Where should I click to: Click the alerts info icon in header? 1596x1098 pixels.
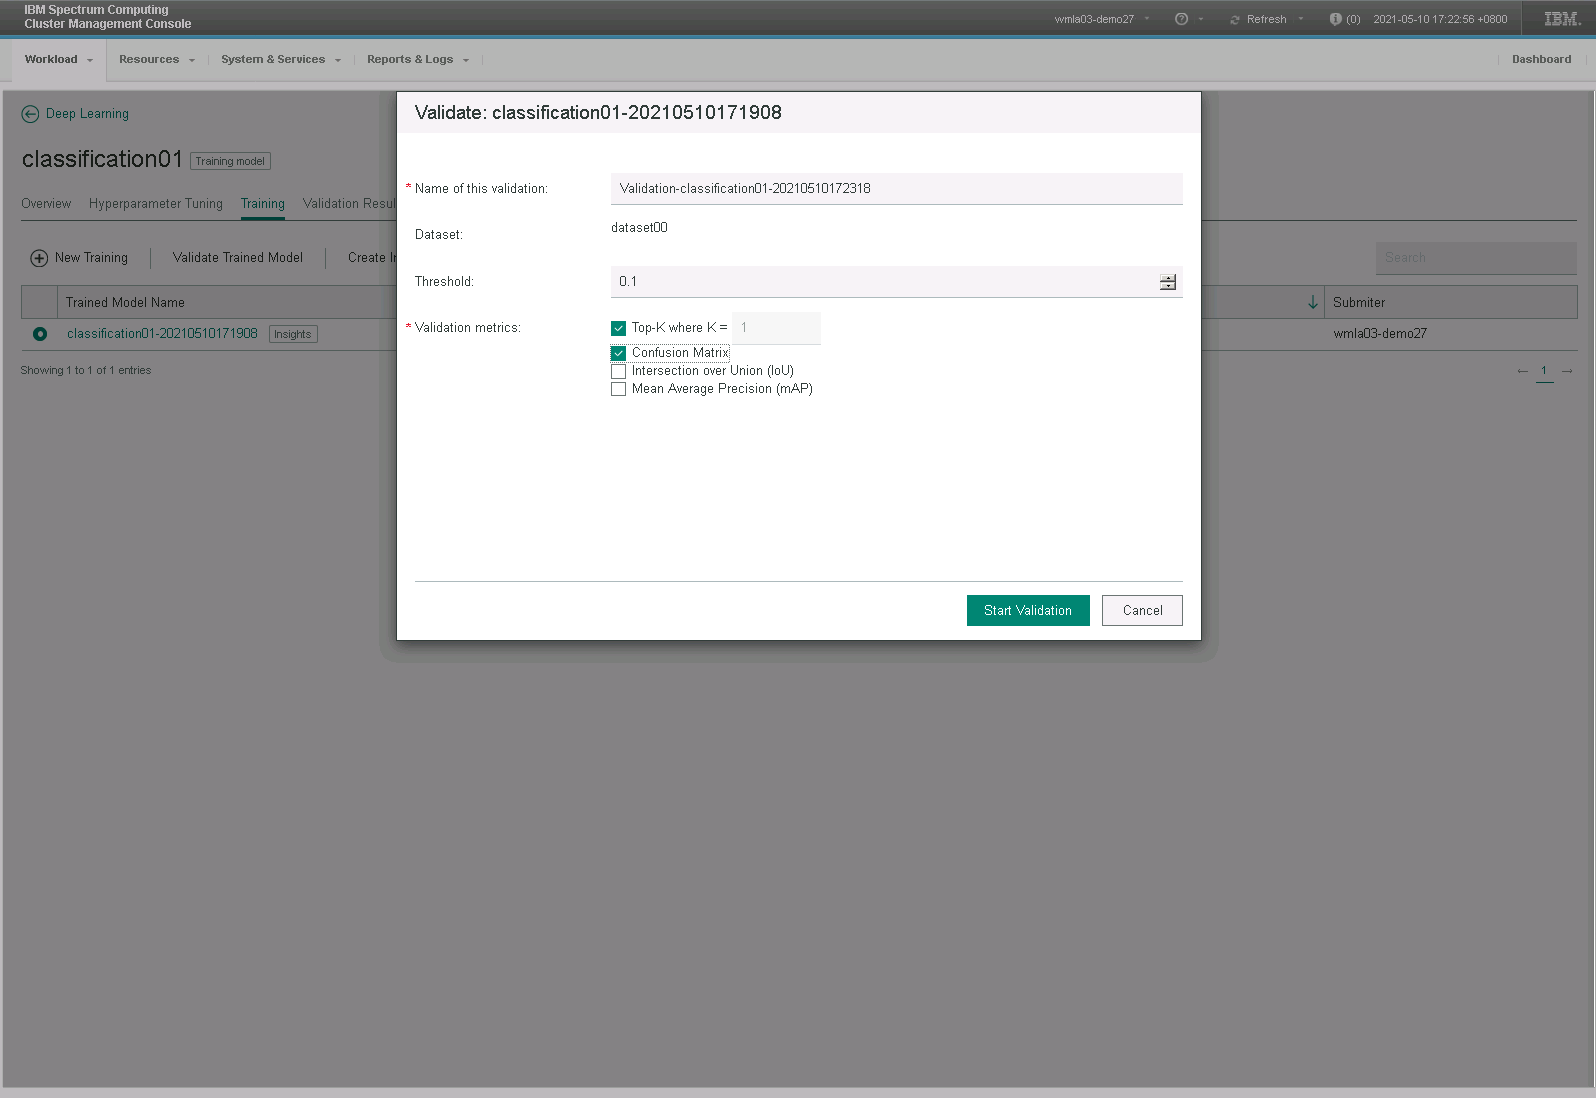(x=1335, y=19)
